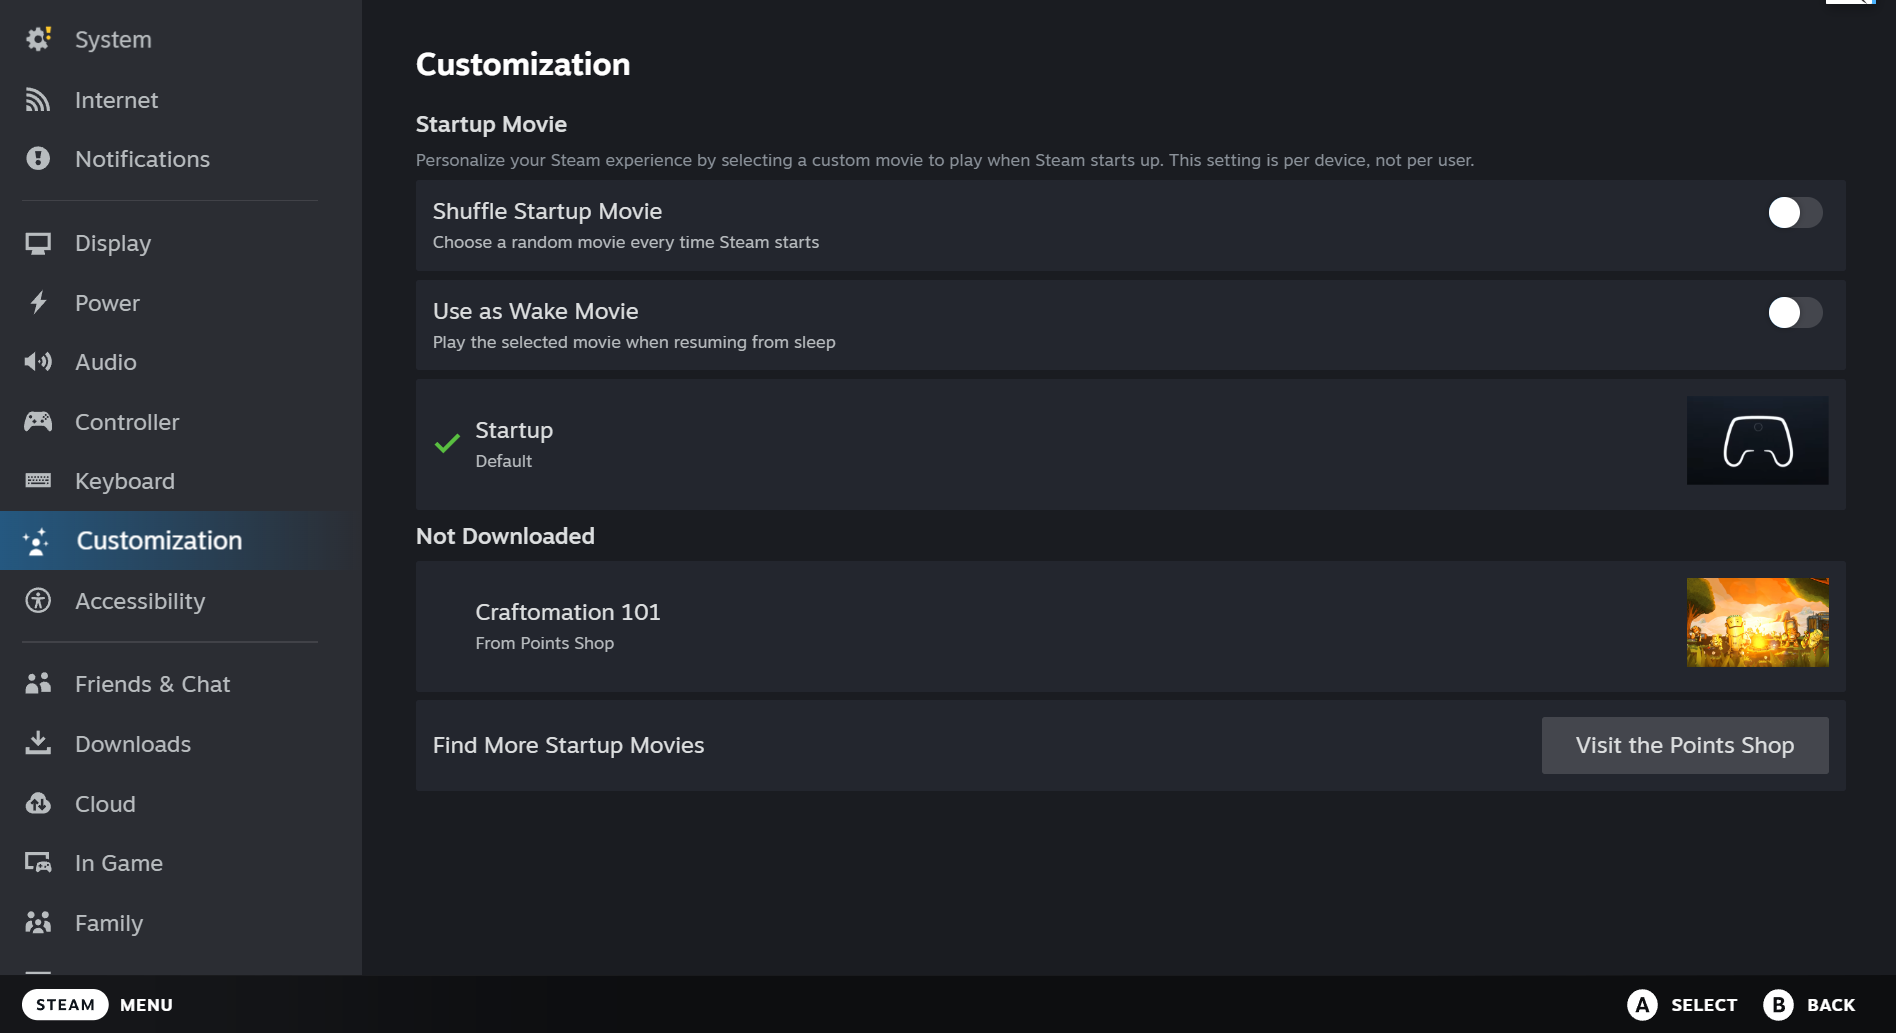This screenshot has height=1033, width=1896.
Task: Select the Startup Default movie row
Action: coord(1130,444)
